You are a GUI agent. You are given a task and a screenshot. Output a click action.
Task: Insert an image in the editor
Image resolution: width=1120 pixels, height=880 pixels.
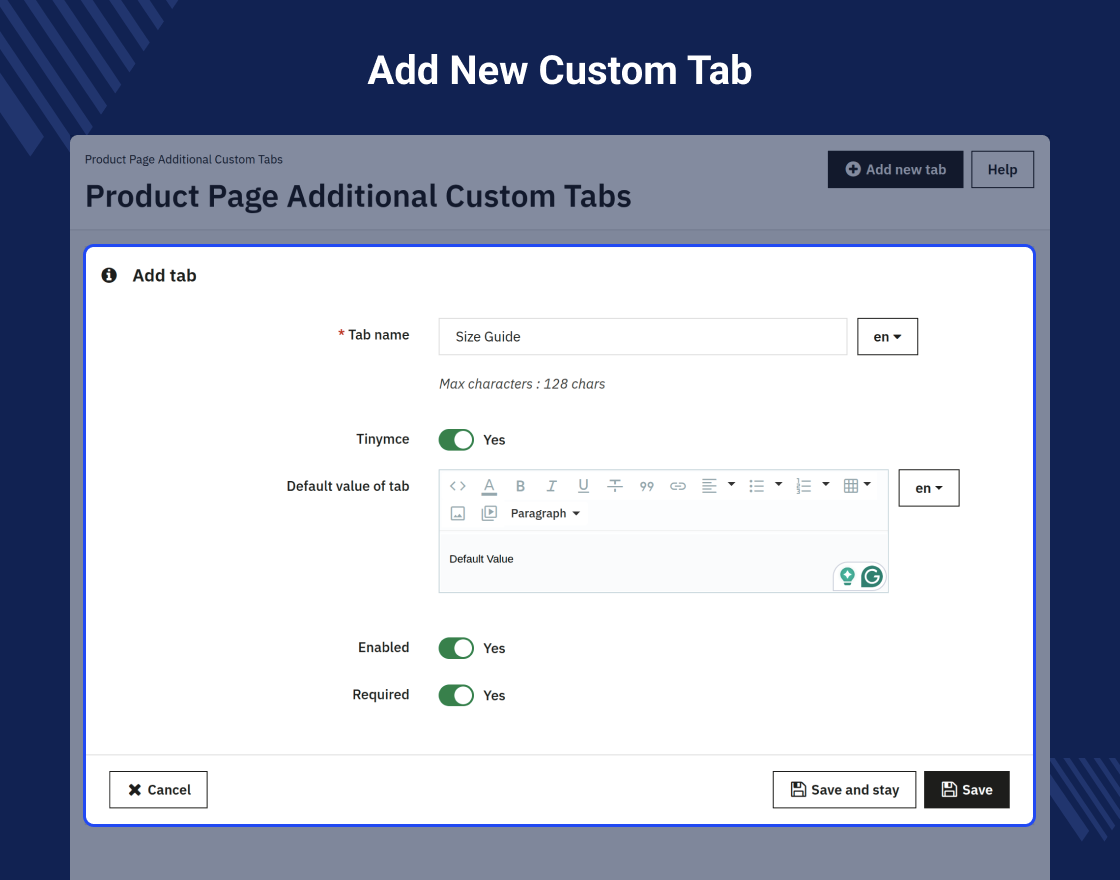458,514
